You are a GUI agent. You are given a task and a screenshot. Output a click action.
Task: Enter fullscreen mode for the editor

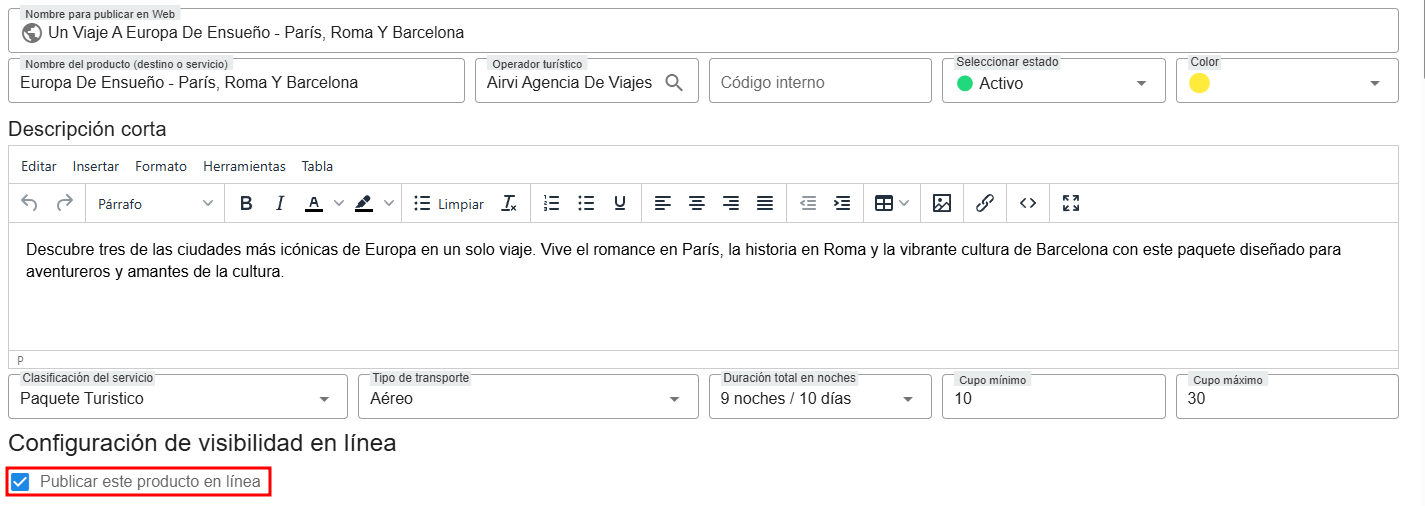coord(1071,203)
